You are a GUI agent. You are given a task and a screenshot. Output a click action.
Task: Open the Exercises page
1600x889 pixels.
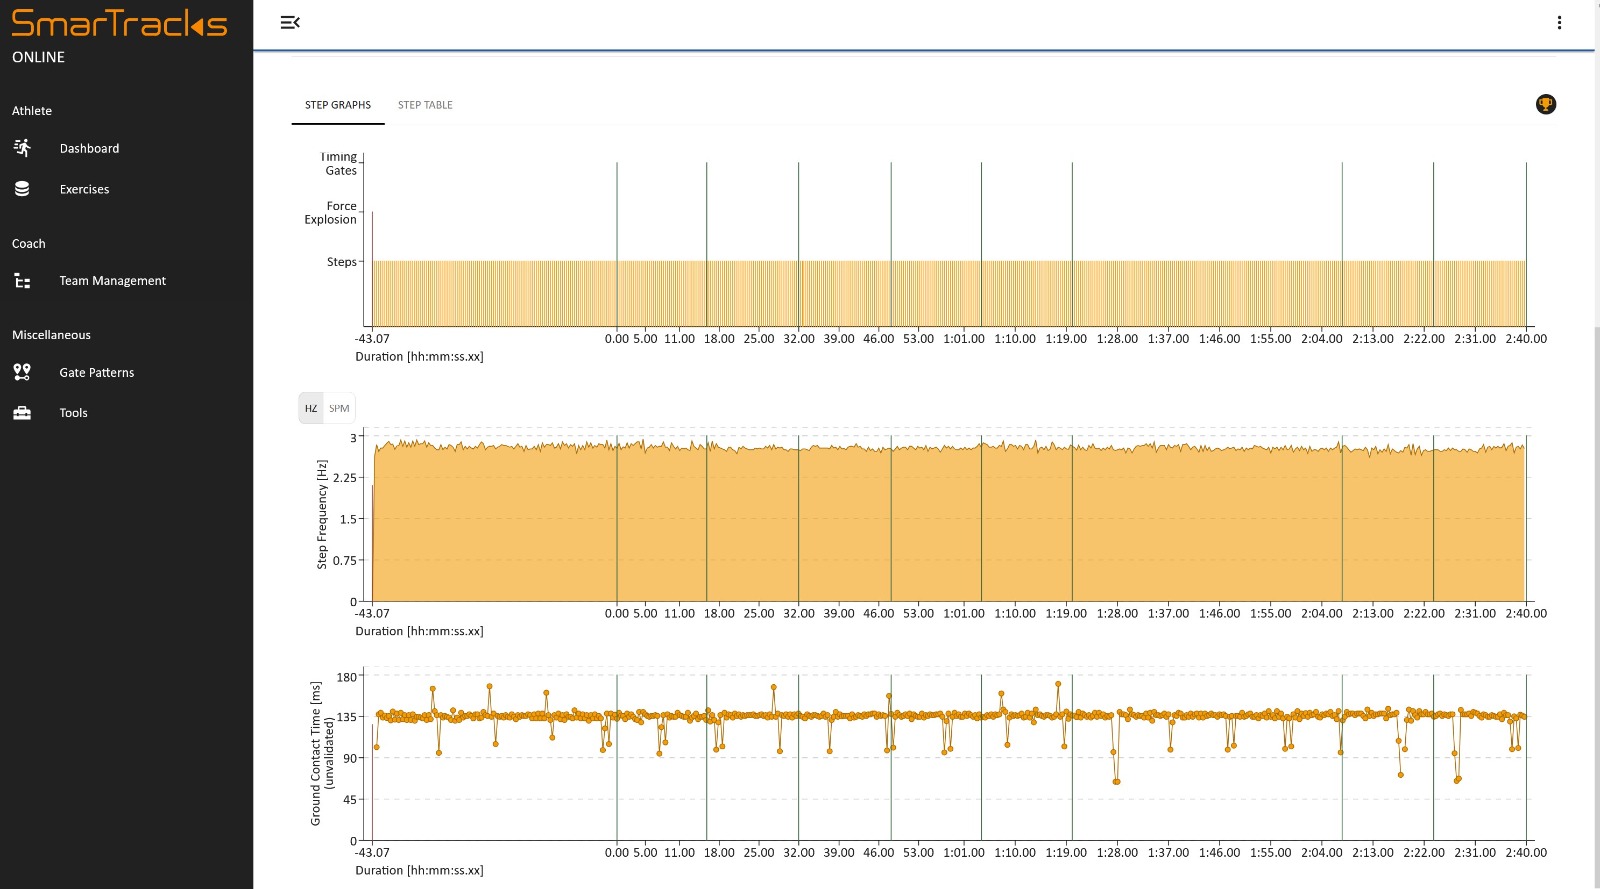click(x=84, y=189)
